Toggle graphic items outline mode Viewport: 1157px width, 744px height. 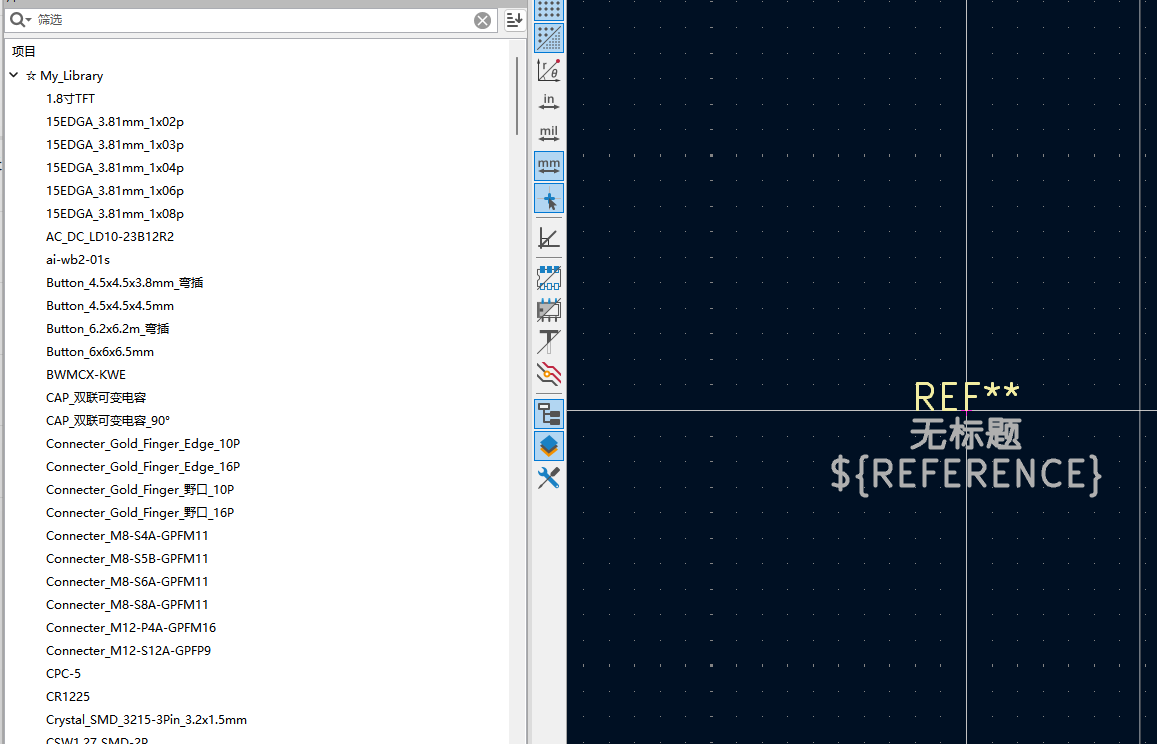[549, 310]
